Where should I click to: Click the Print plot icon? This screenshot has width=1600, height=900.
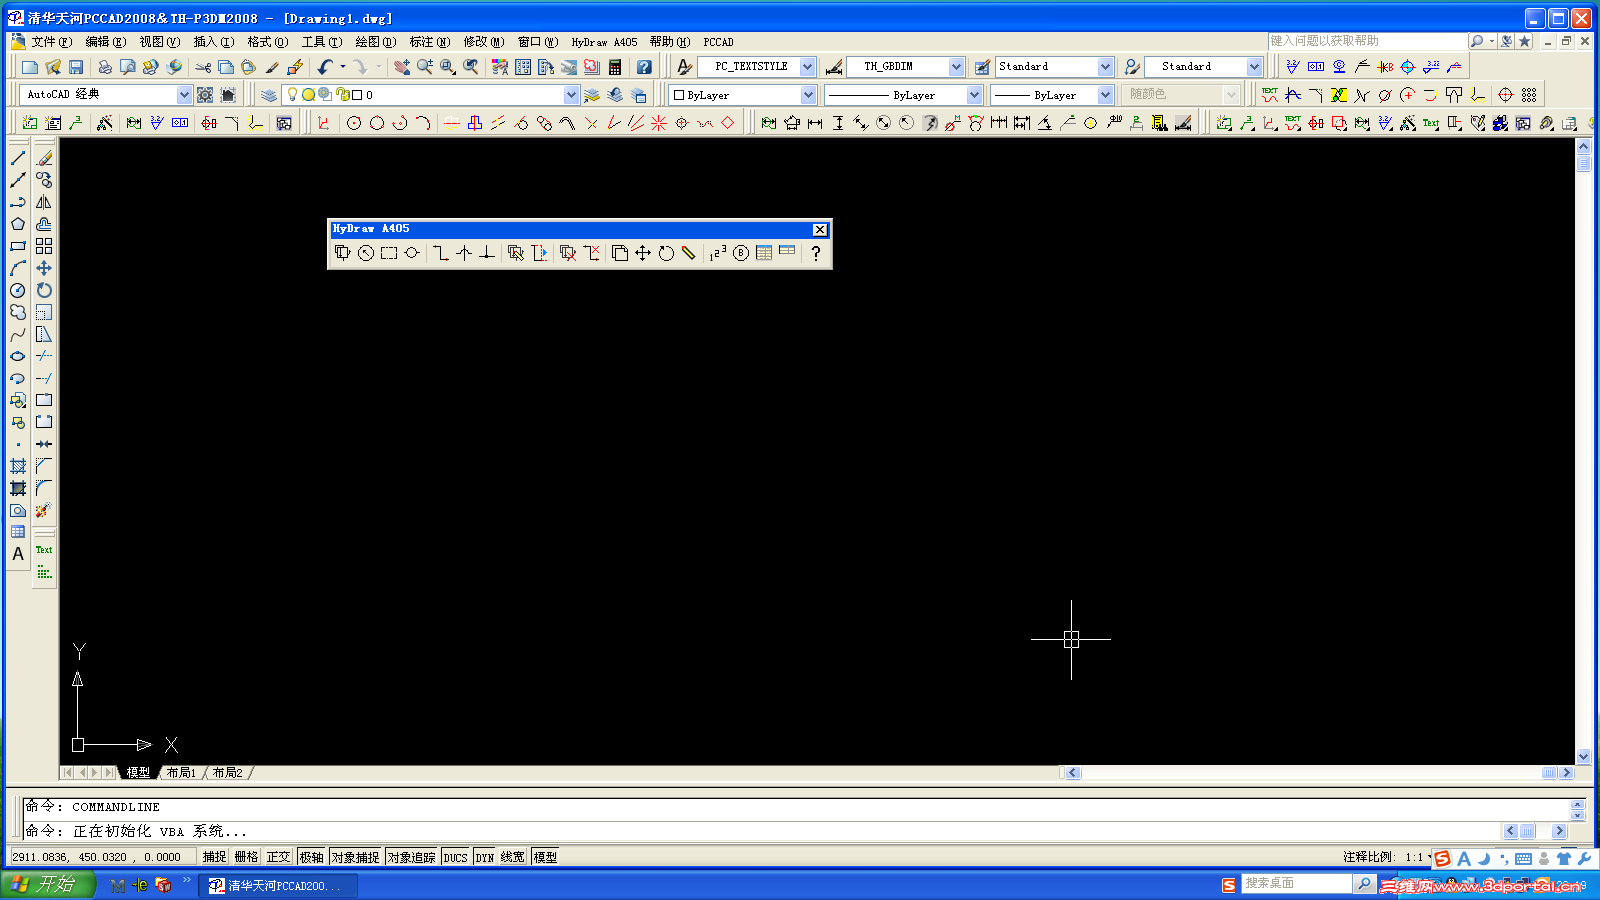tap(105, 67)
